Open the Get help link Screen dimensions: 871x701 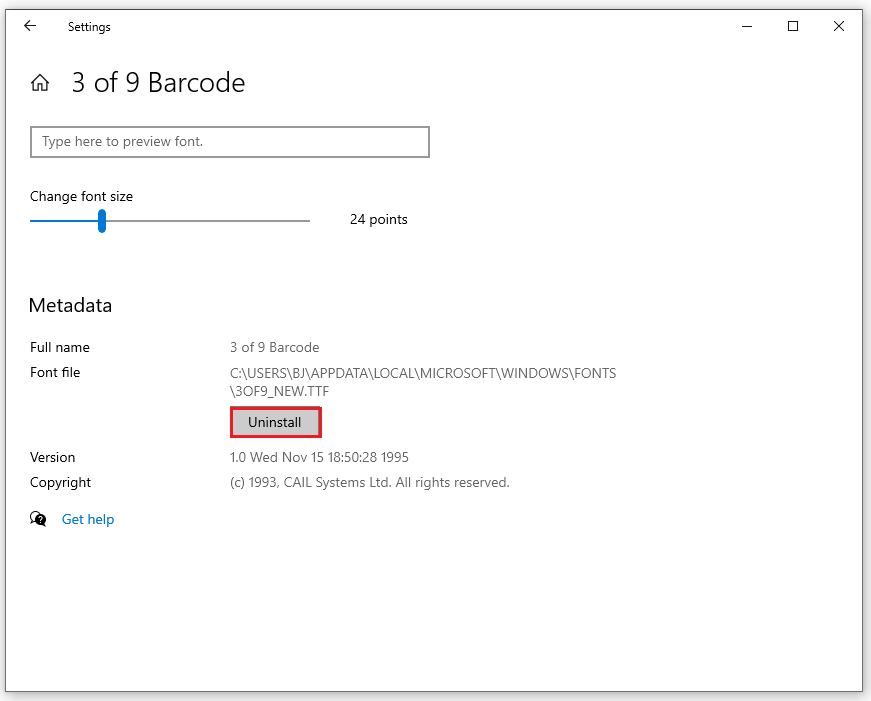click(x=88, y=519)
